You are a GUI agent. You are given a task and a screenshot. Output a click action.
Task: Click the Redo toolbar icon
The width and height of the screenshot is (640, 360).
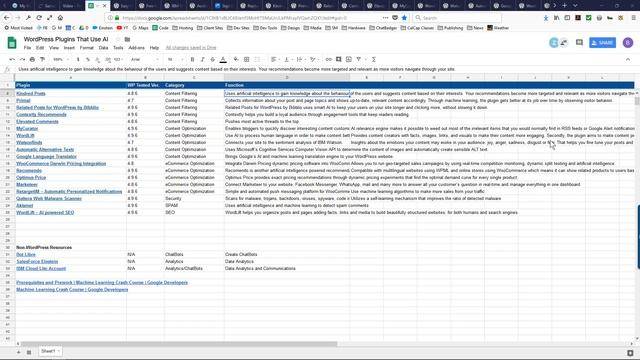coord(22,60)
